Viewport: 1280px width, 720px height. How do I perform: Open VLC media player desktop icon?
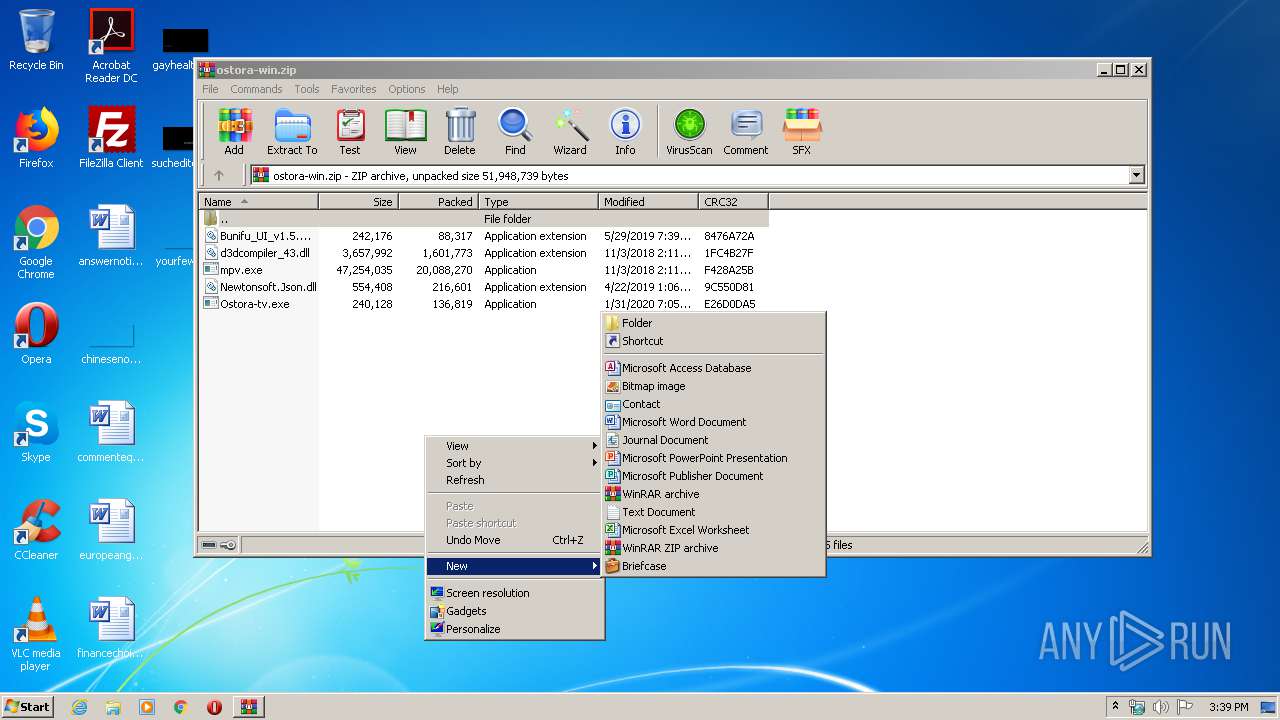pos(36,634)
